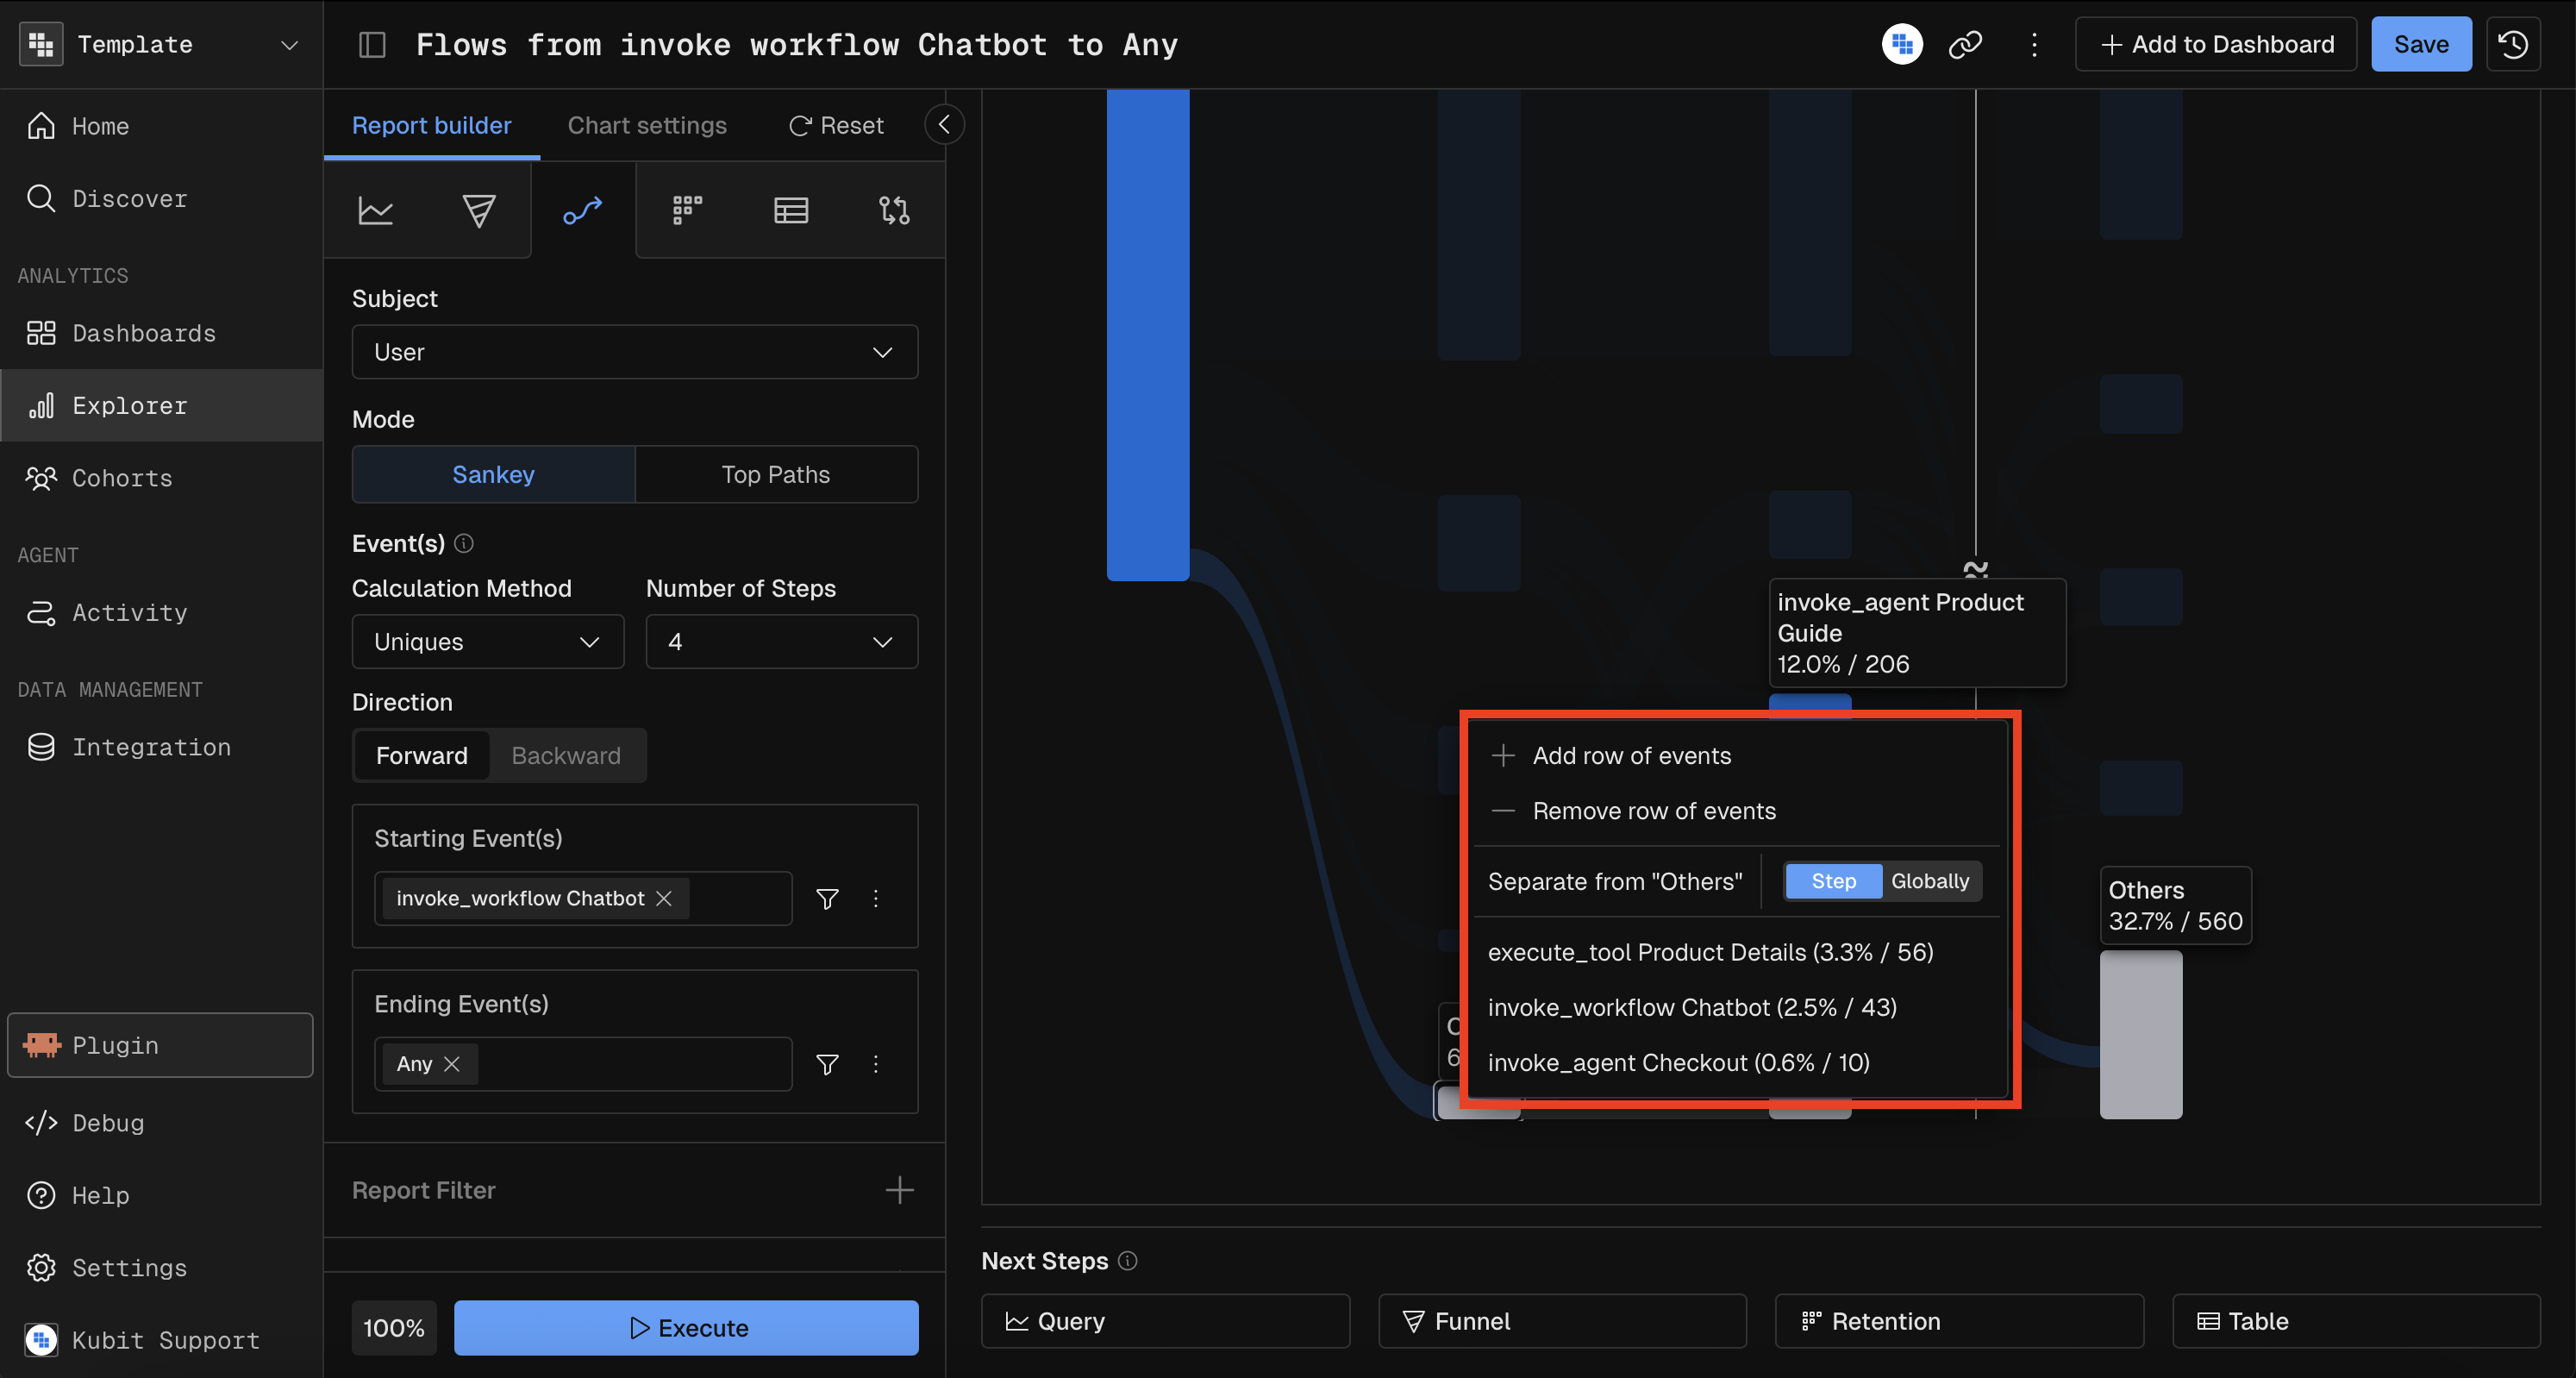Open the Plugin sidebar item
This screenshot has height=1378, width=2576.
click(161, 1045)
